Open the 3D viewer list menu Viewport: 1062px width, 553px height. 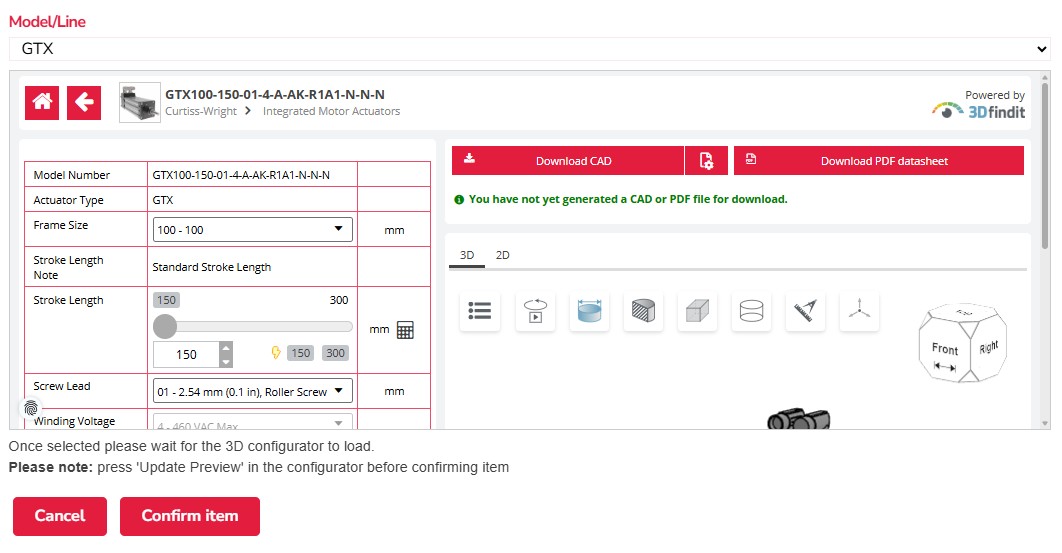coord(480,311)
